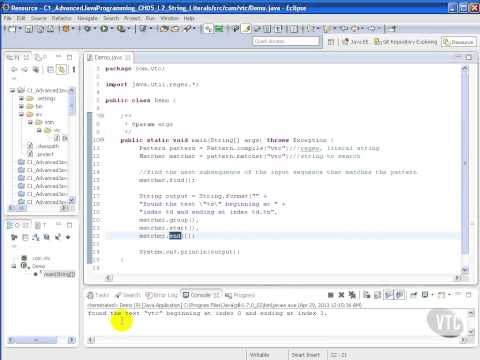Select the Demo.java editor tab

coord(108,58)
